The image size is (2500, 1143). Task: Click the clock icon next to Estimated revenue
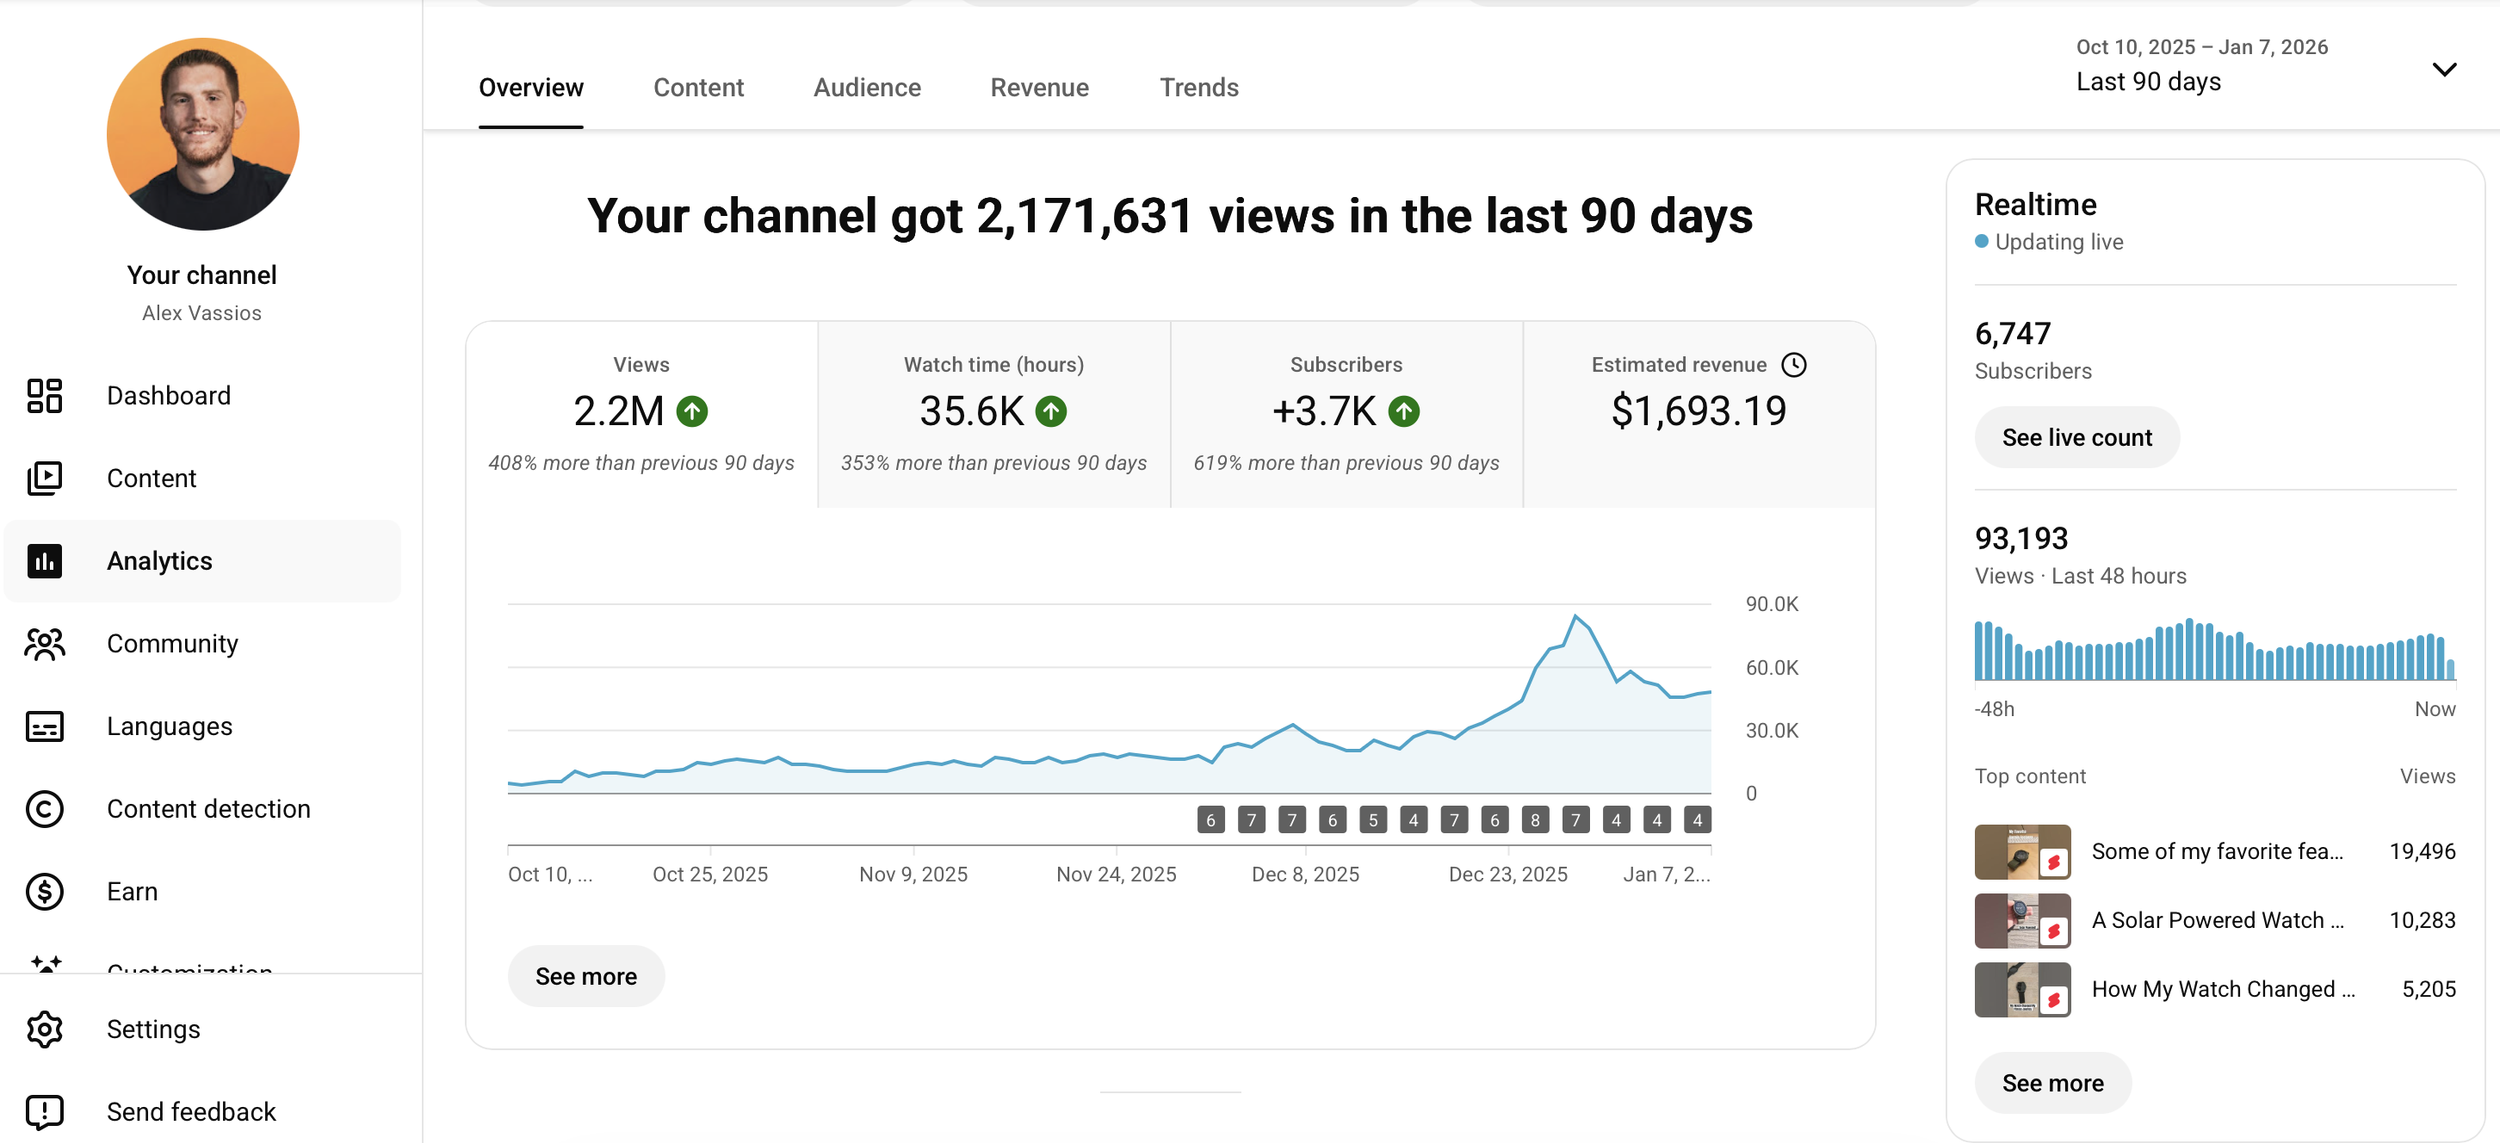tap(1795, 365)
